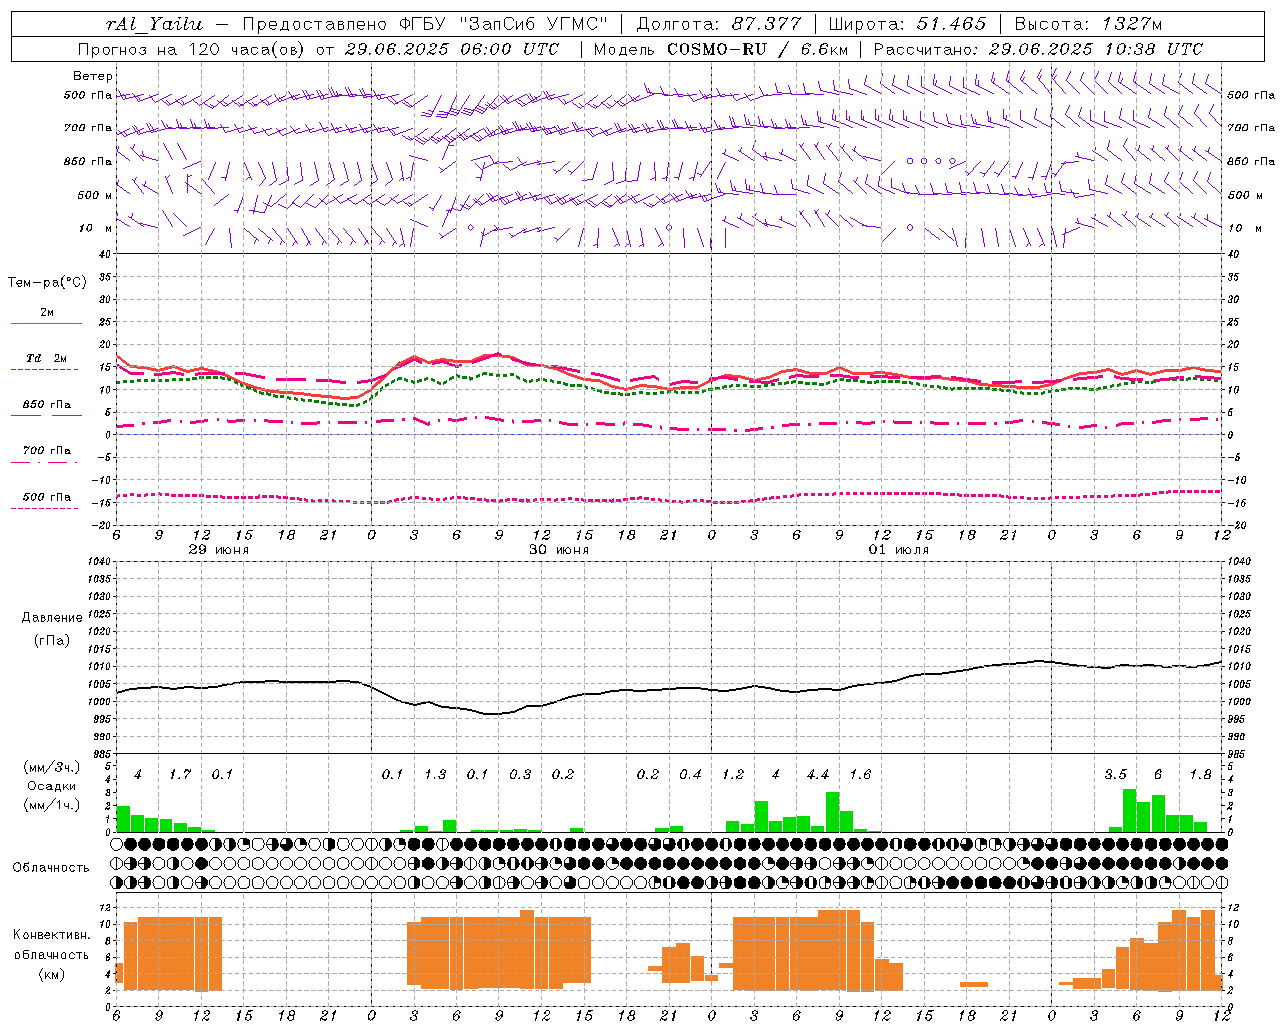
Task: Click the 500 гПа temperature legend entry
Action: point(47,497)
